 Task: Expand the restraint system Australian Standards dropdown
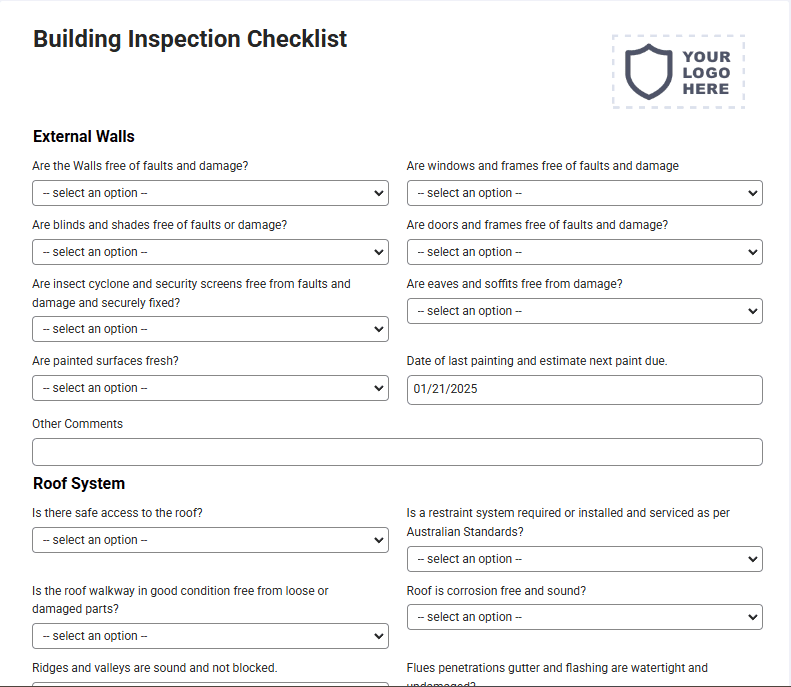(585, 559)
